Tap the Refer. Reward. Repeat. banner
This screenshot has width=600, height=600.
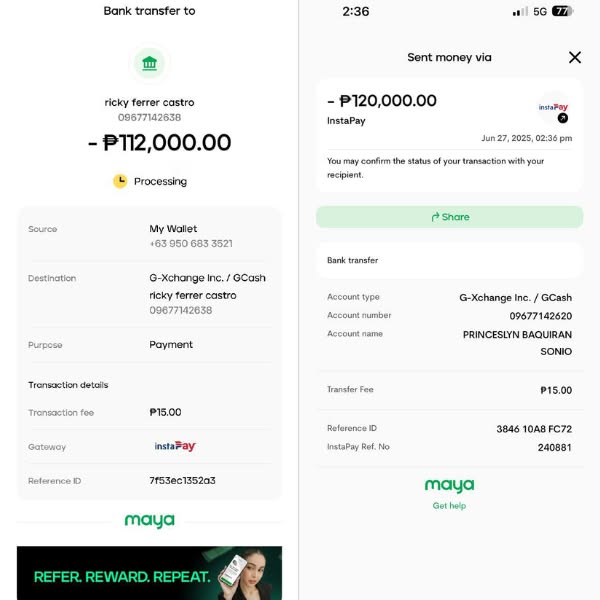(x=149, y=573)
